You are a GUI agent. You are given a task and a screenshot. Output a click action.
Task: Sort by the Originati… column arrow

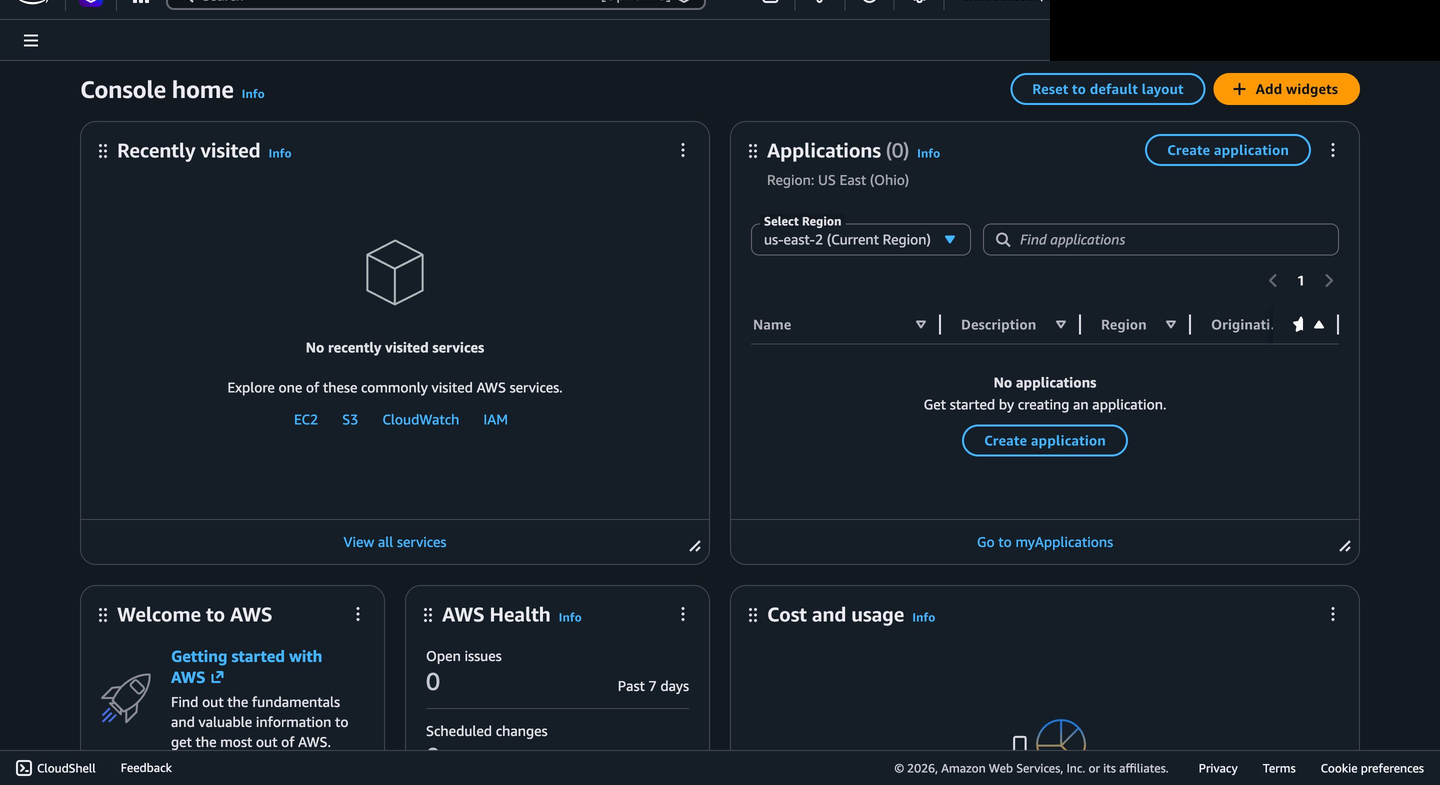1319,325
